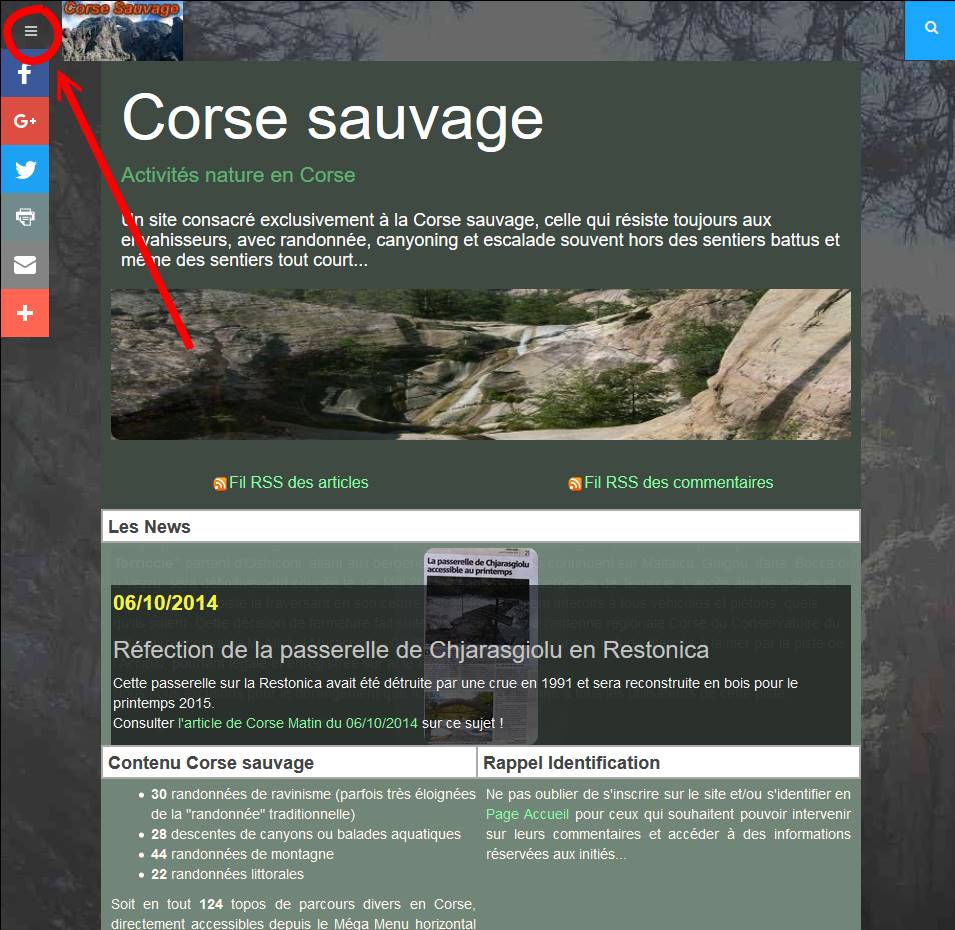955x930 pixels.
Task: Open Fil RSS des articles link
Action: coord(298,482)
